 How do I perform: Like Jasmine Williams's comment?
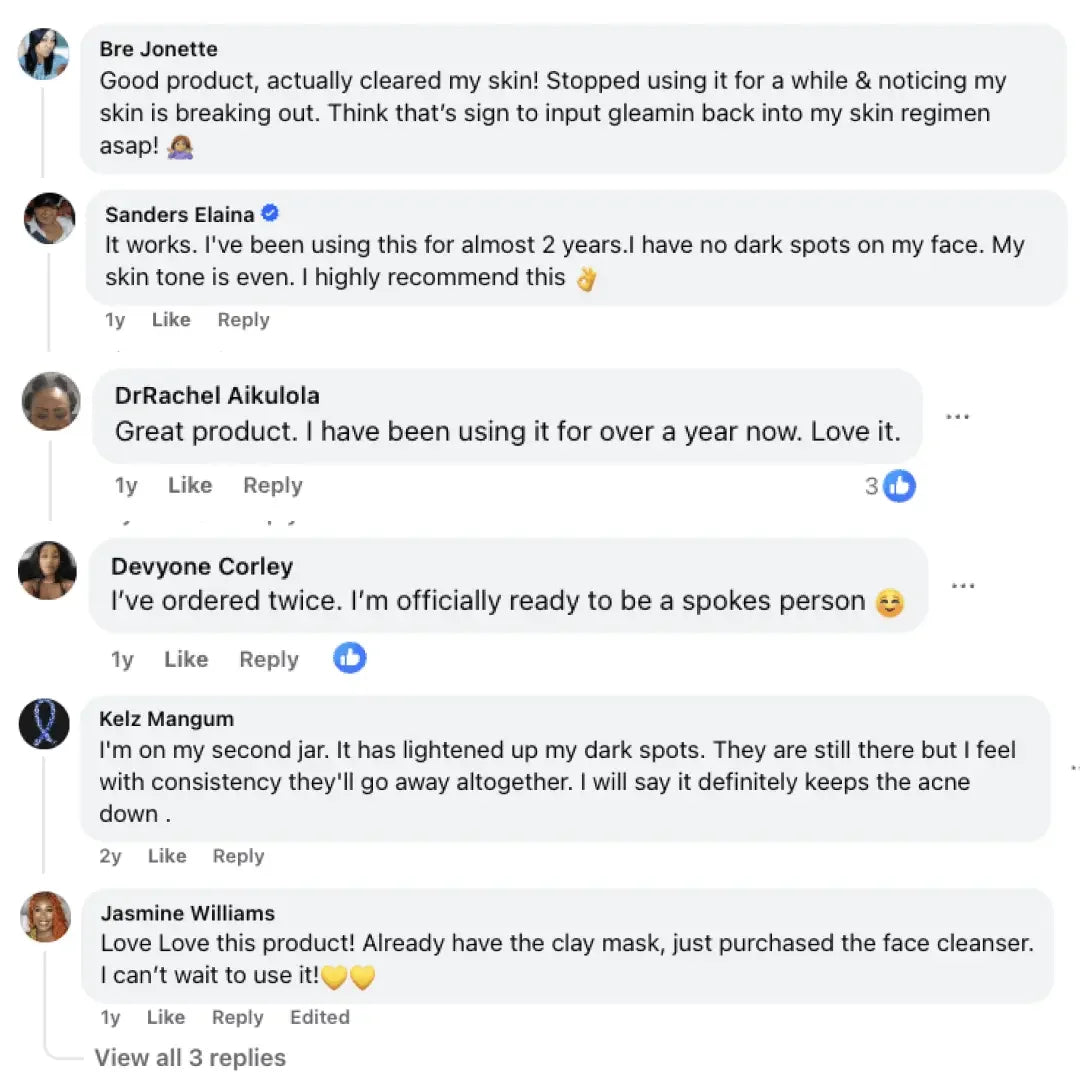165,1017
